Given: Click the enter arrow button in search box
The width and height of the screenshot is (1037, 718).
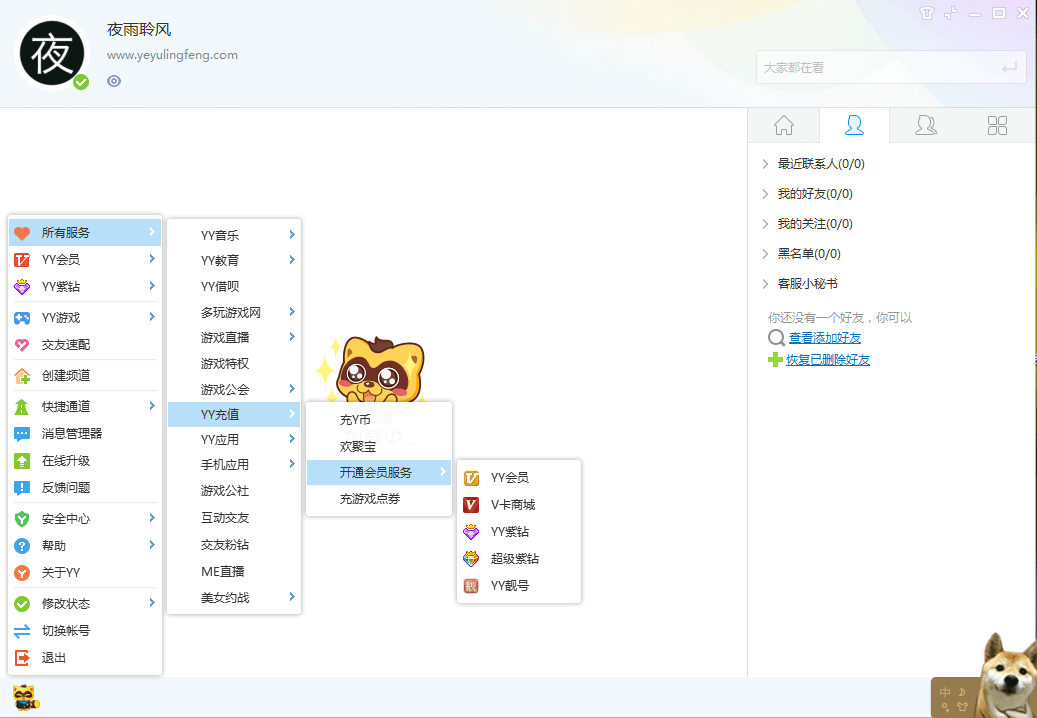Looking at the screenshot, I should (x=1009, y=67).
